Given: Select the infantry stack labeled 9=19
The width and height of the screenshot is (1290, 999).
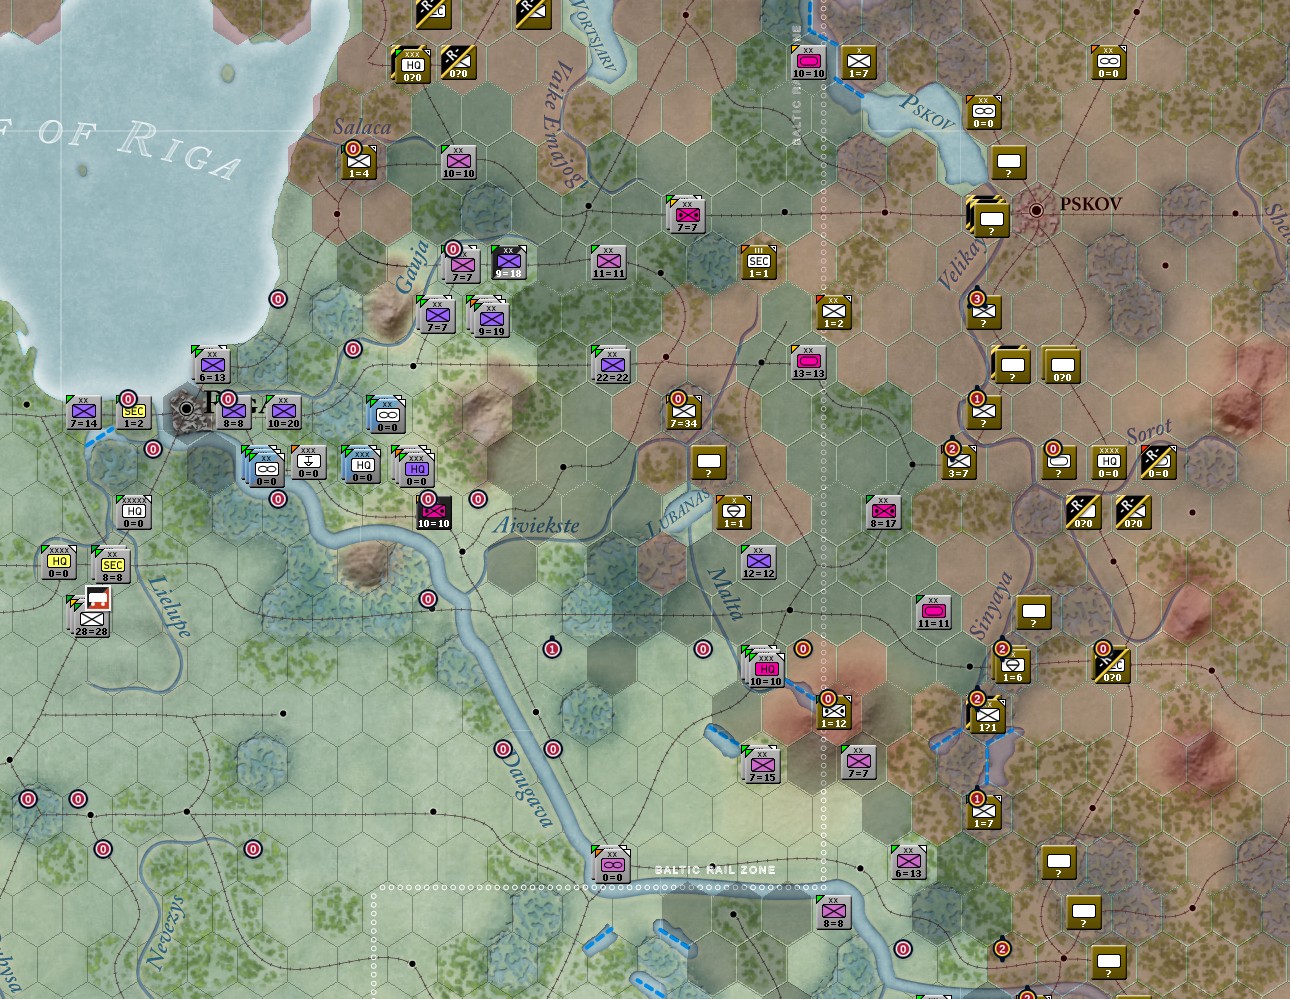Looking at the screenshot, I should [490, 317].
